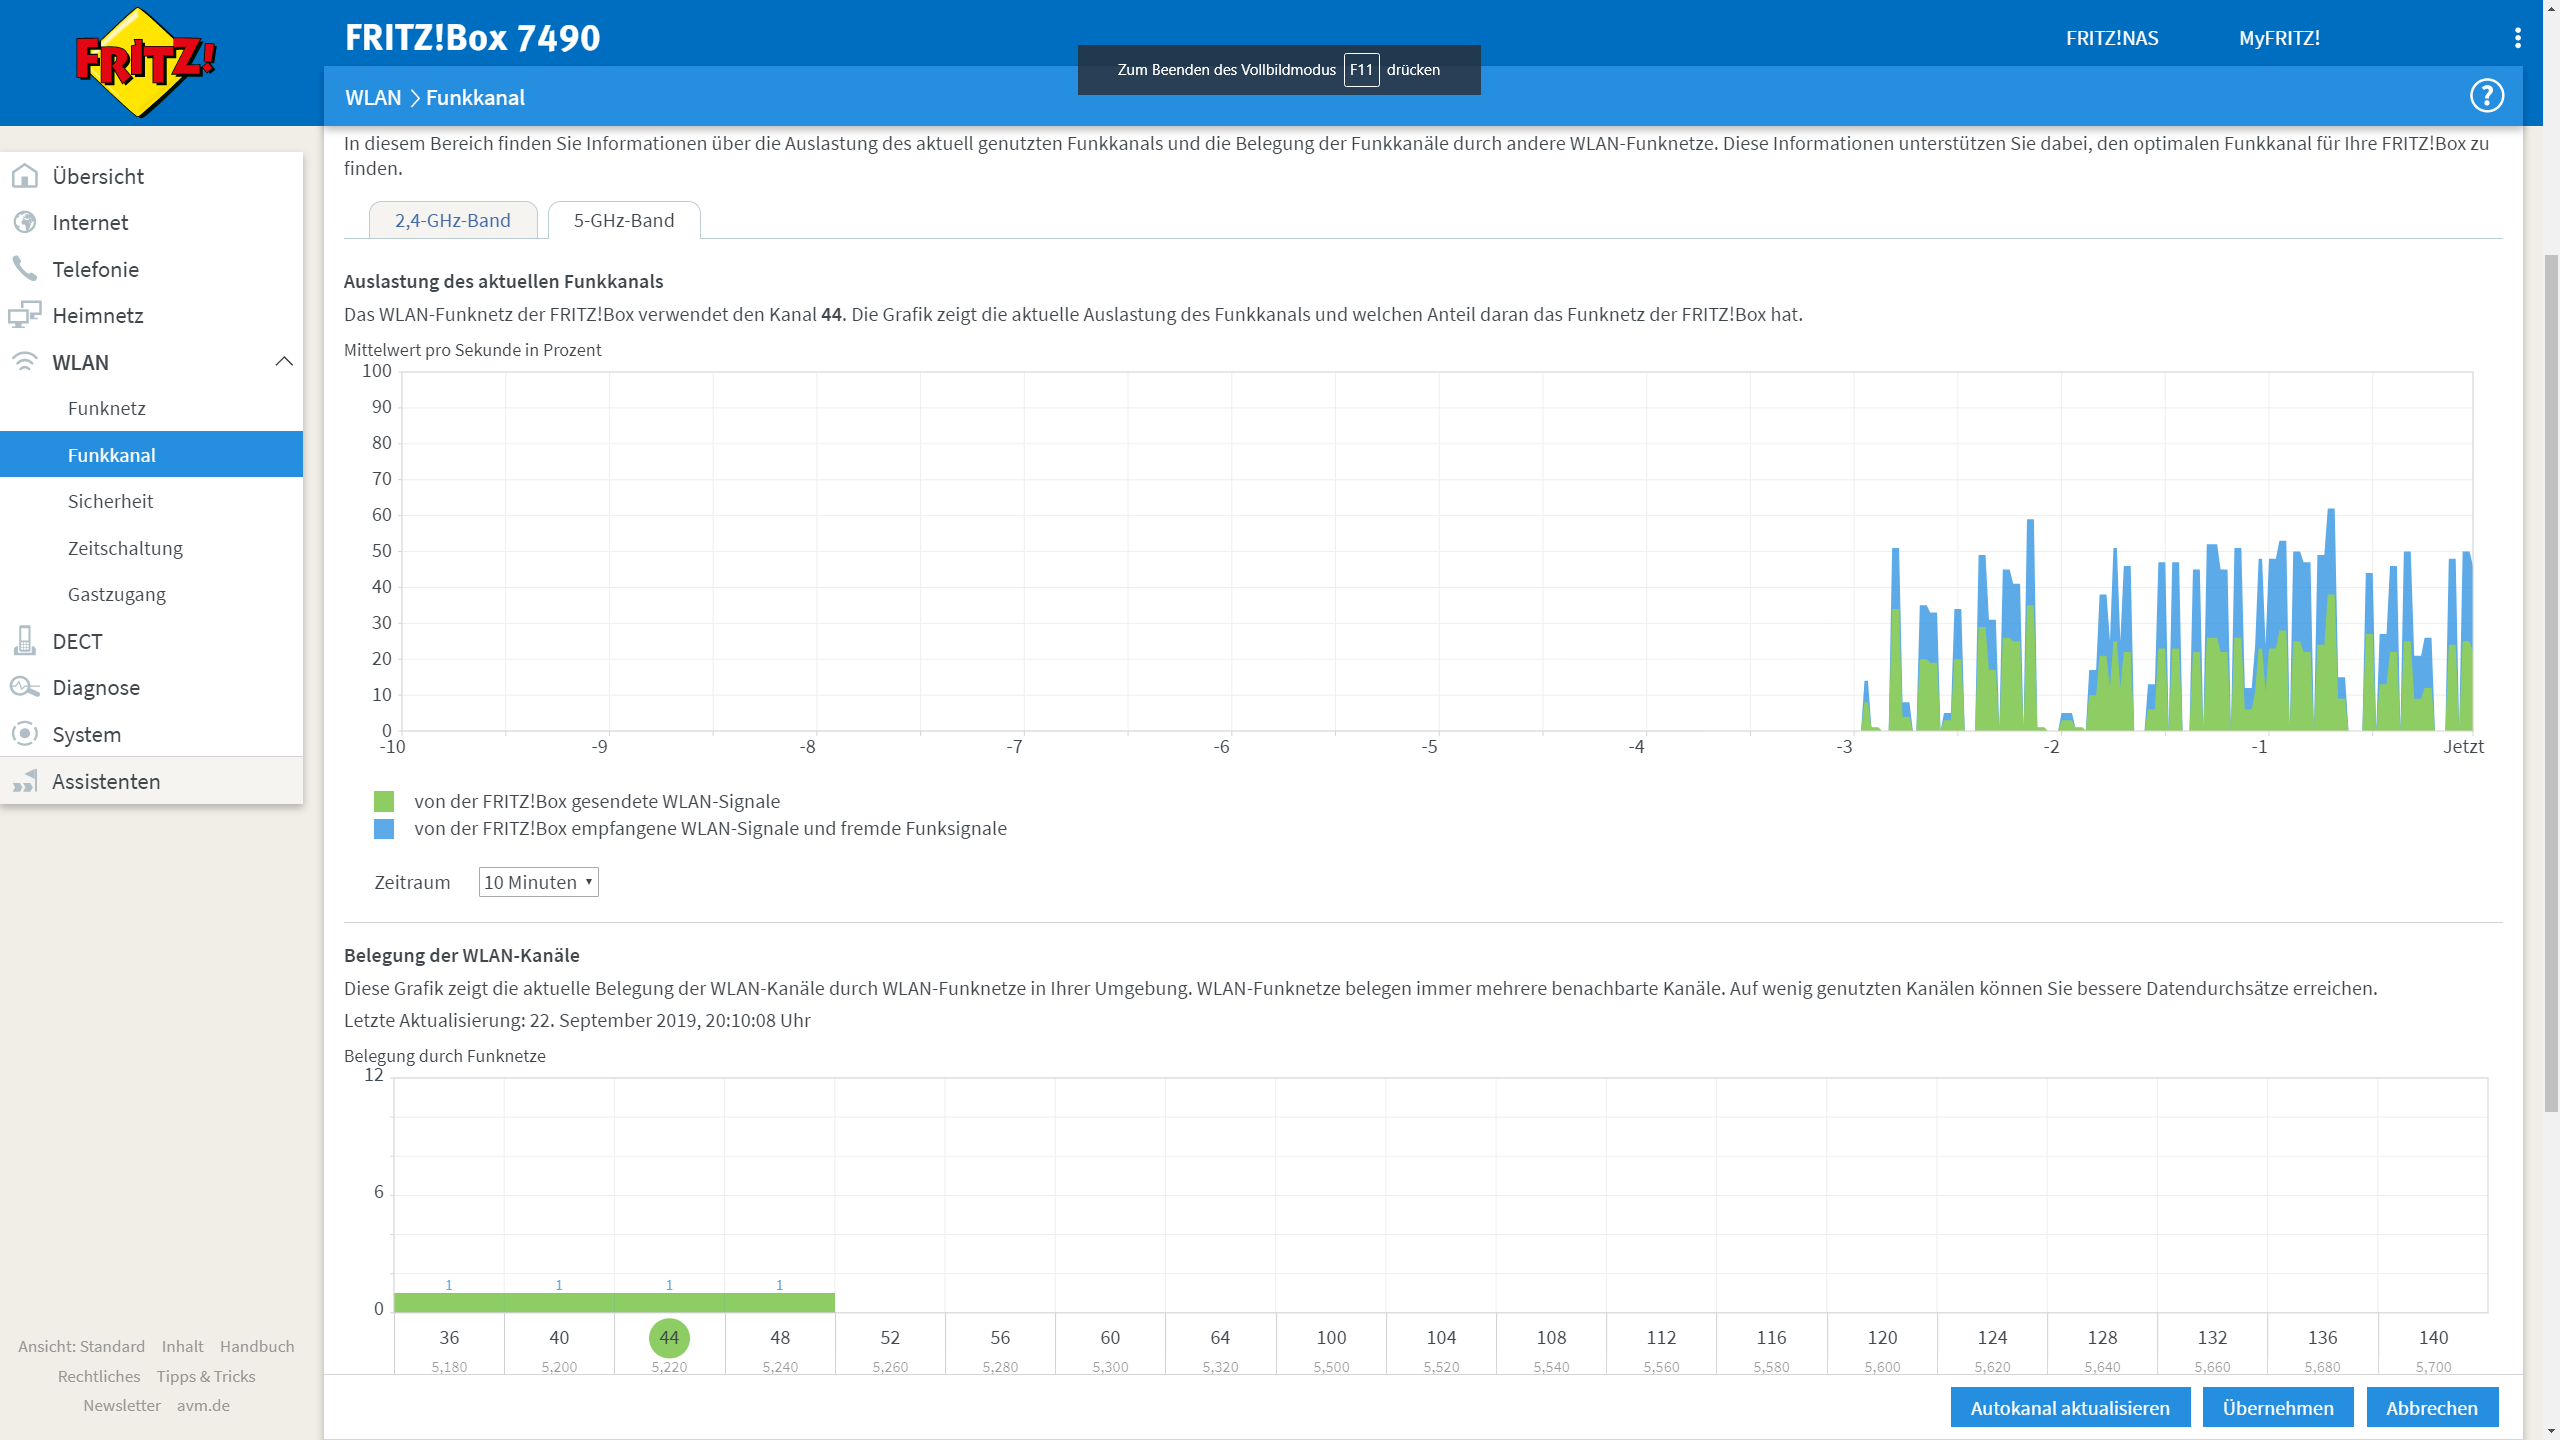Click the page vertical scrollbar thumb
Image resolution: width=2560 pixels, height=1440 pixels.
2551,684
